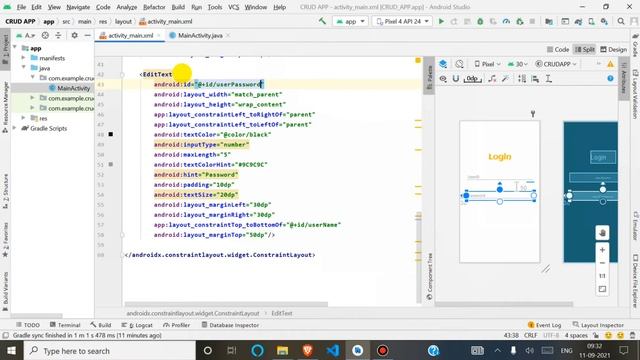This screenshot has width=640, height=360.
Task: Click the Clear All Constraints icon
Action: (x=492, y=78)
